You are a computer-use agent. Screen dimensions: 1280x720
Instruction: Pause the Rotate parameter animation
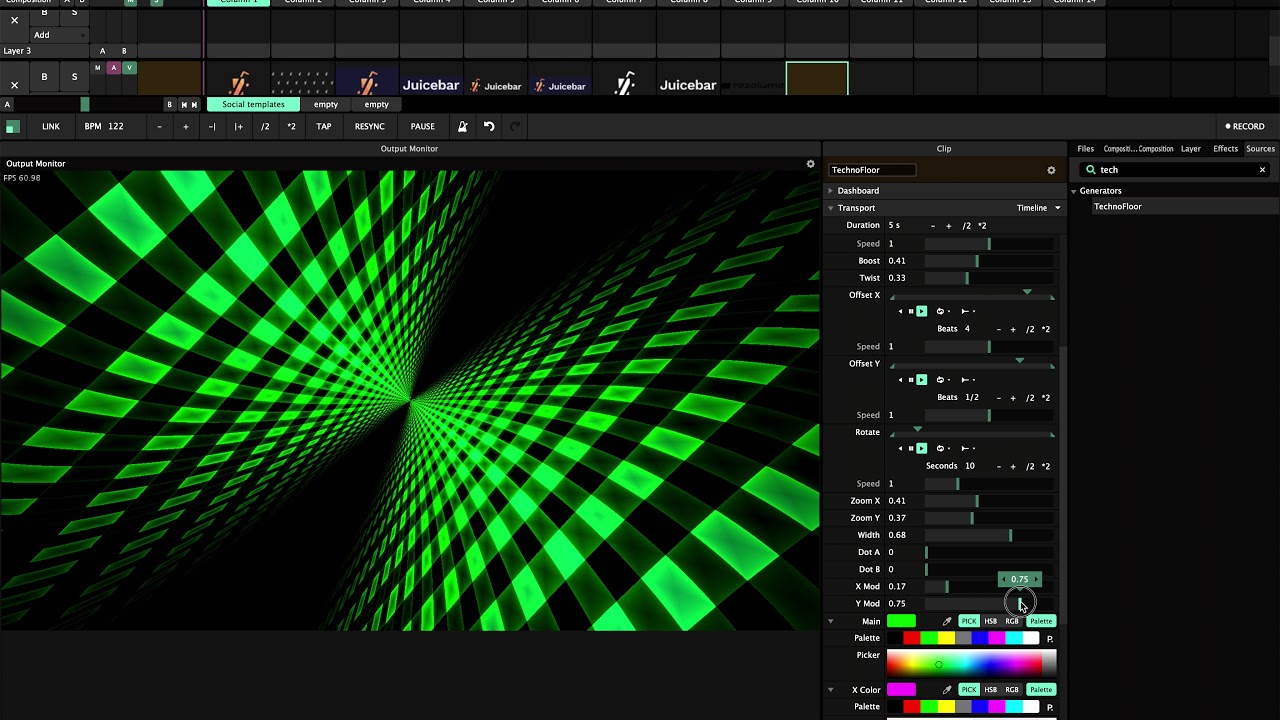point(910,448)
